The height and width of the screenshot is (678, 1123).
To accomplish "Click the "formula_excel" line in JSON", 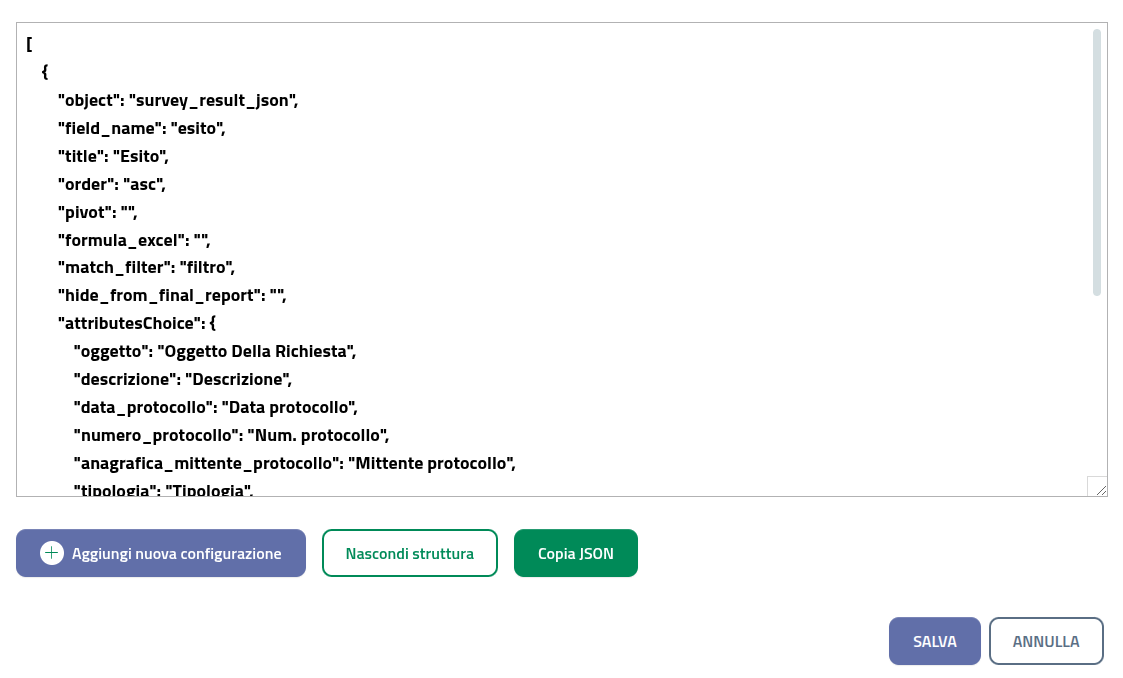I will (134, 240).
